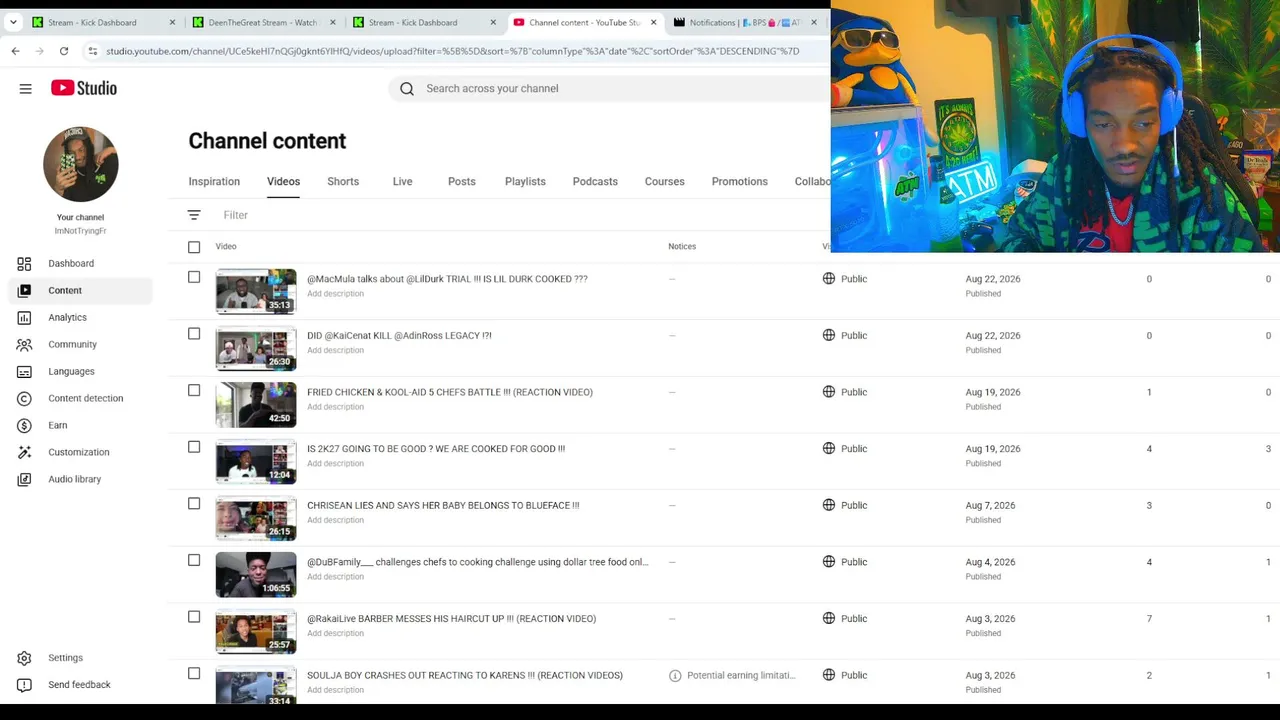Open the SOULJA BOY CRASHES OUT video title
Image resolution: width=1280 pixels, height=720 pixels.
[465, 675]
